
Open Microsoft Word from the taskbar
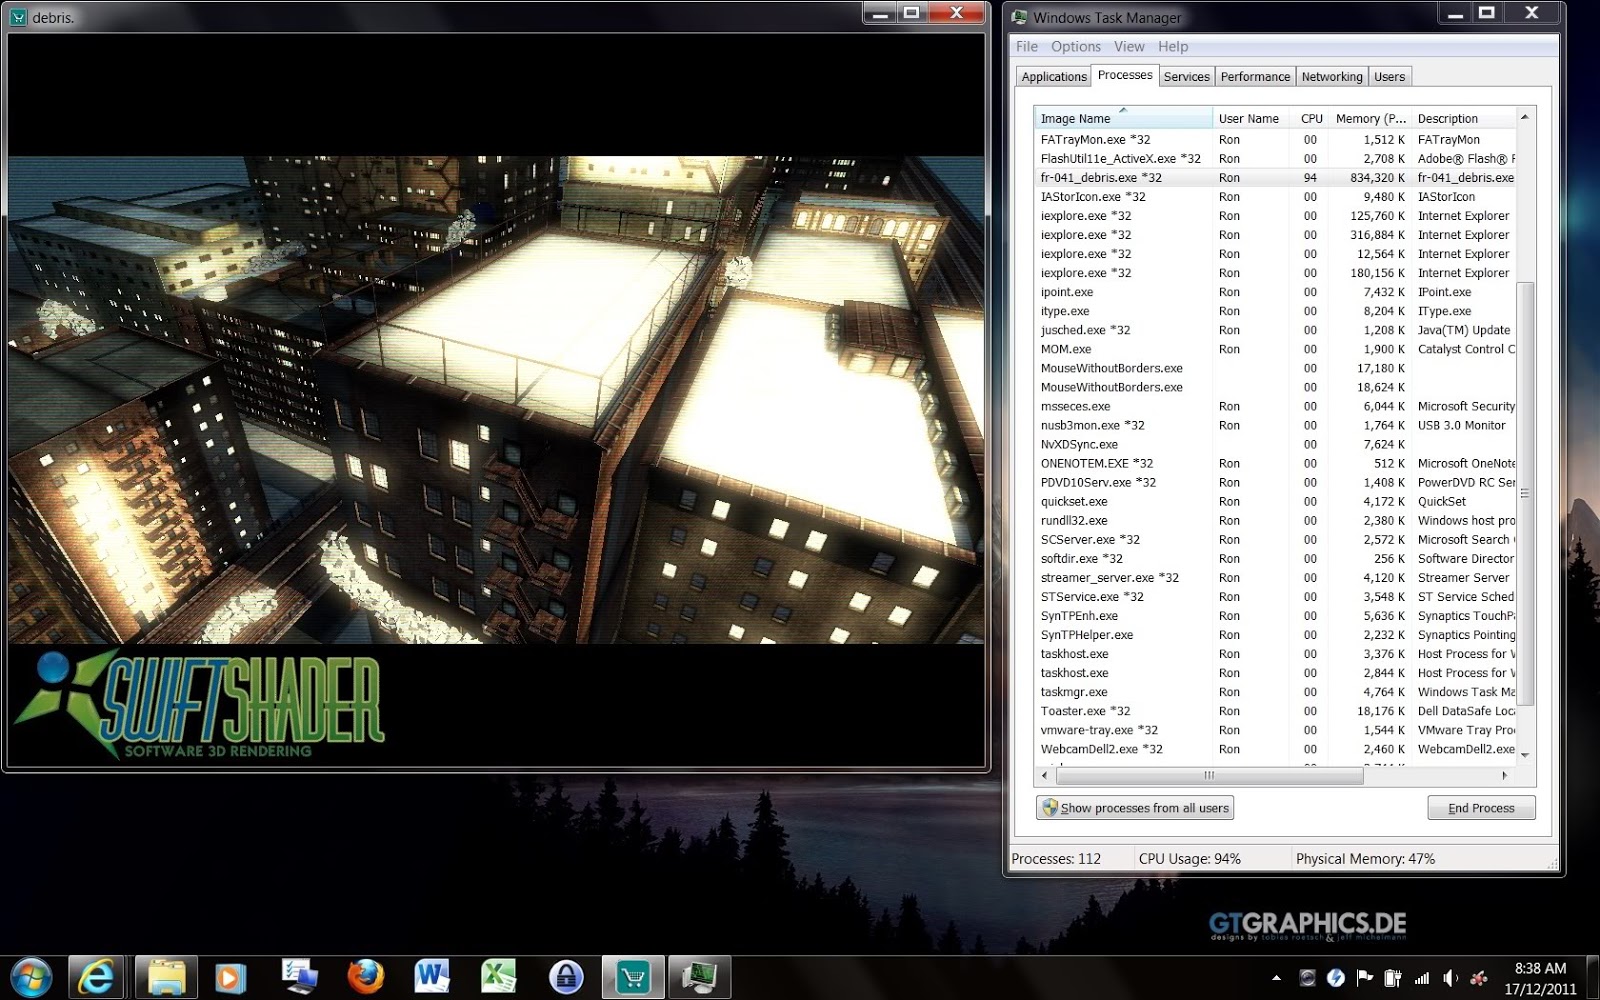click(x=431, y=977)
